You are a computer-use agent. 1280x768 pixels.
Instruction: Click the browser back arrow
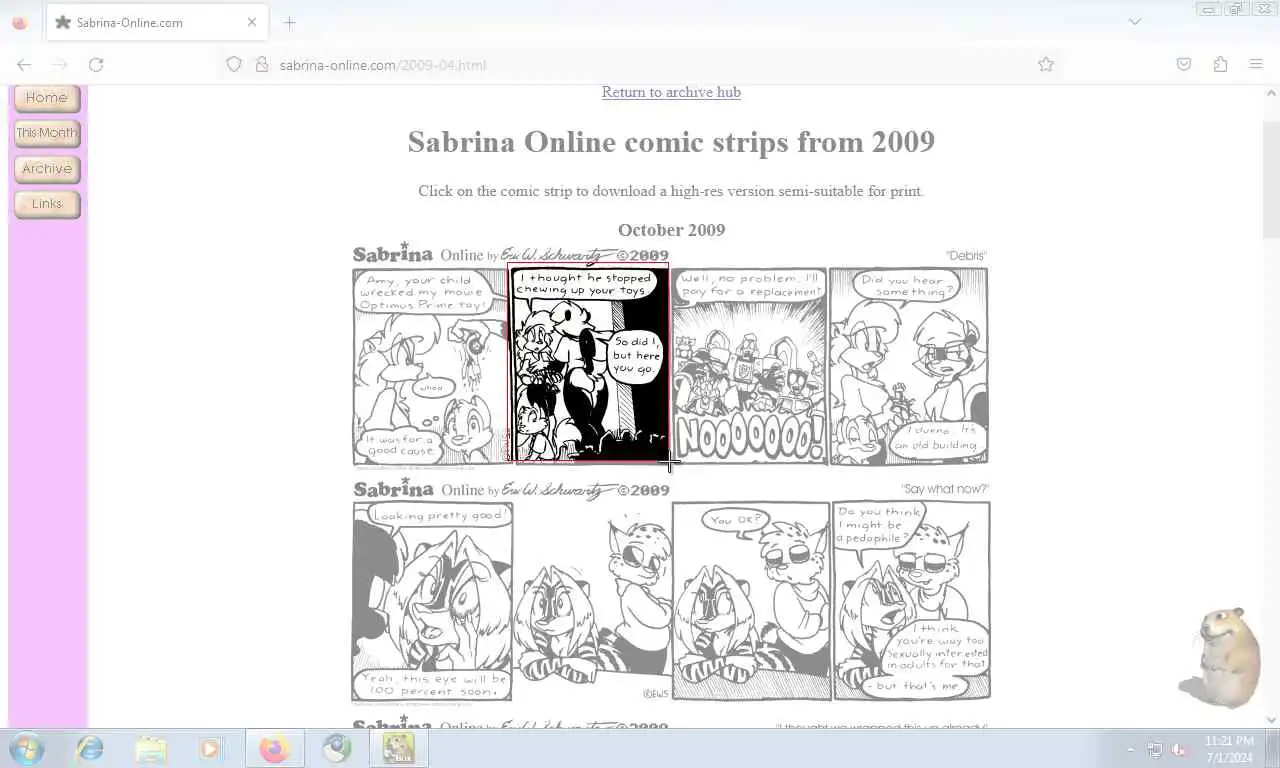coord(24,64)
